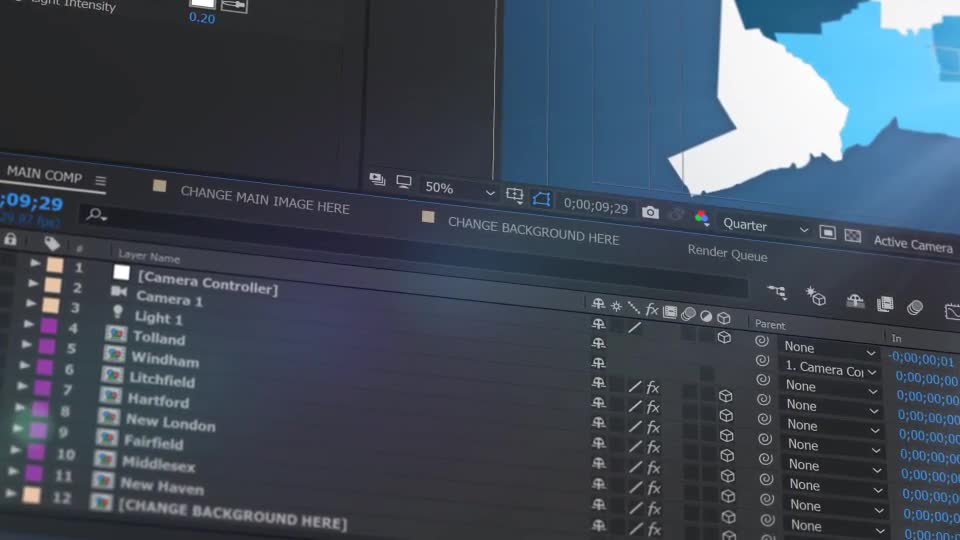The image size is (960, 540).
Task: Click the Effect column header fx icon
Action: pyautogui.click(x=651, y=310)
